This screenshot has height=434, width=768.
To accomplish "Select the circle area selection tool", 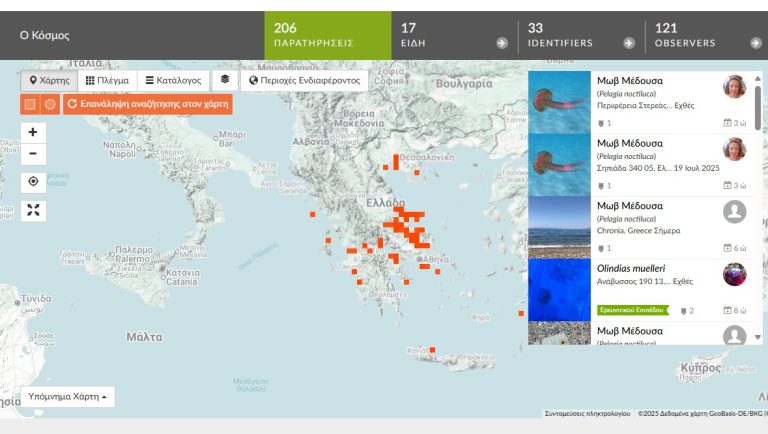I will point(50,104).
